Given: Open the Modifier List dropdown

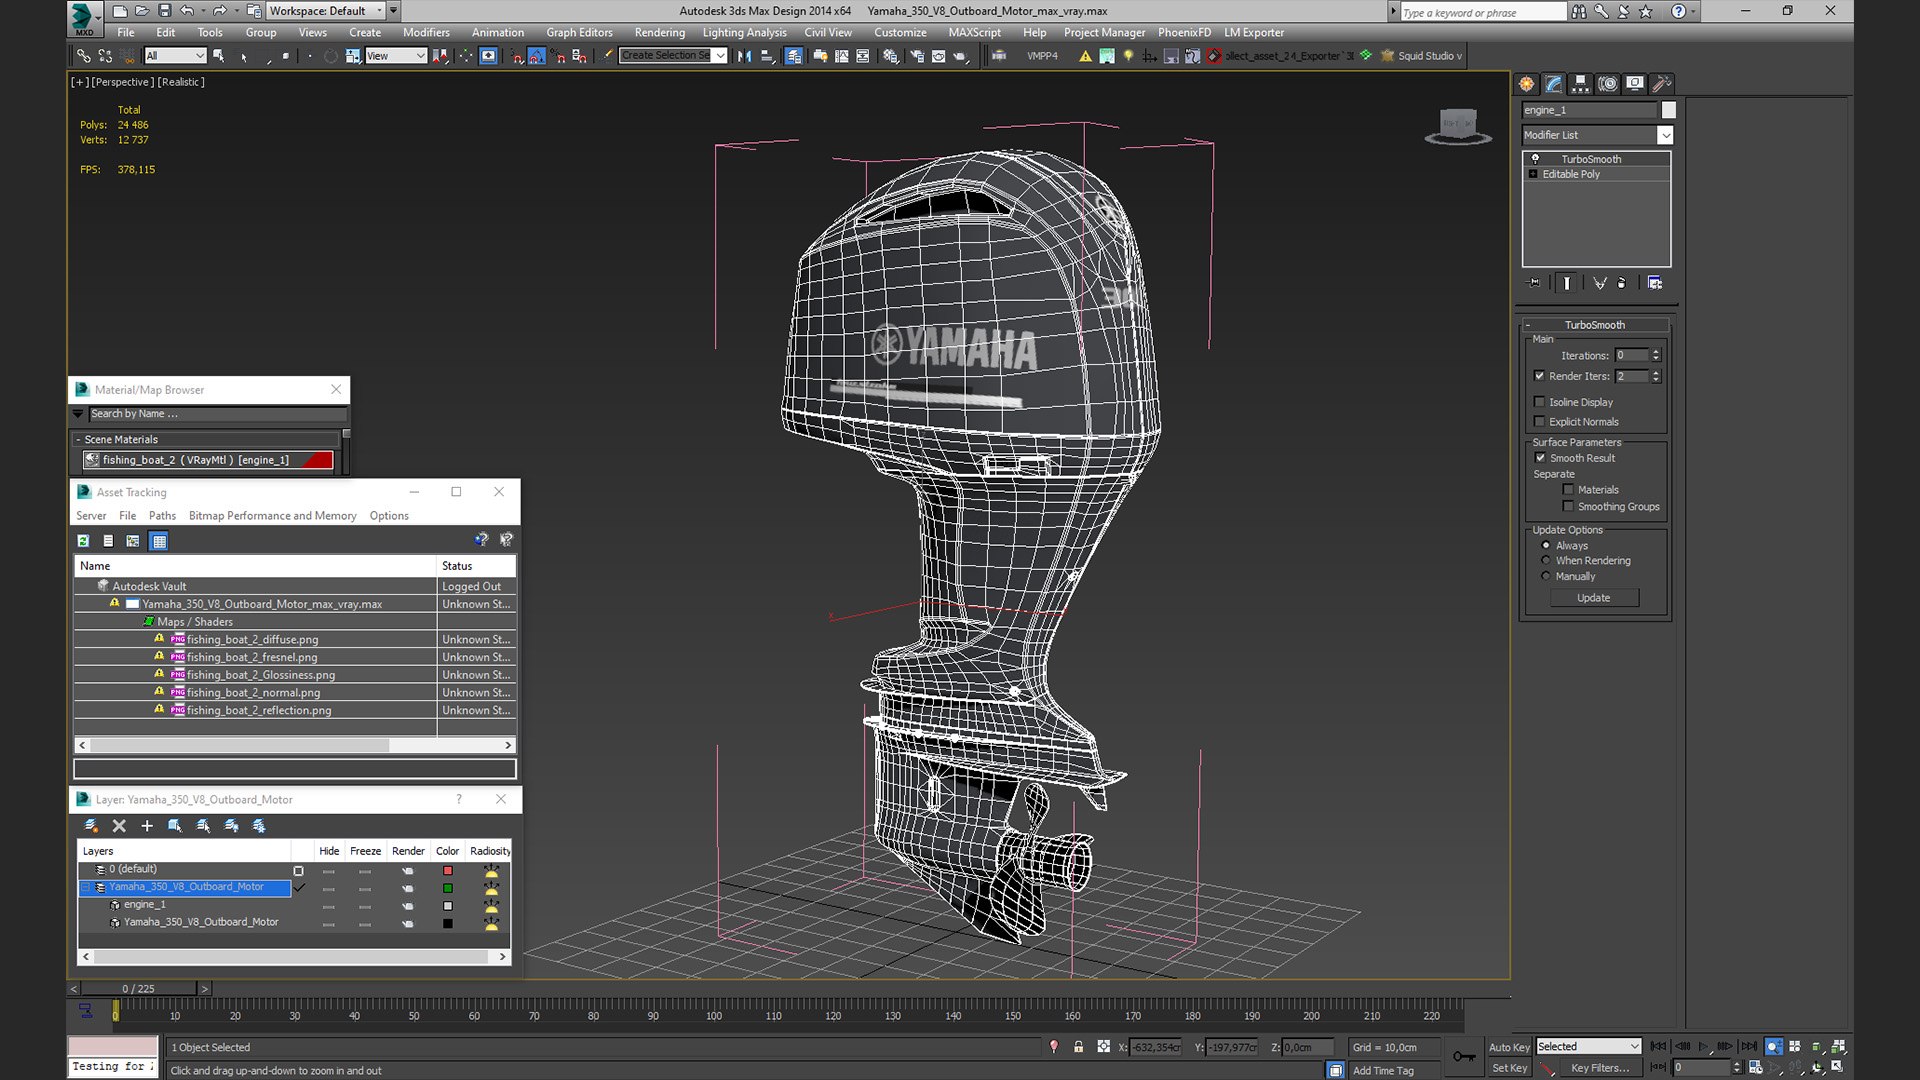Looking at the screenshot, I should tap(1597, 135).
